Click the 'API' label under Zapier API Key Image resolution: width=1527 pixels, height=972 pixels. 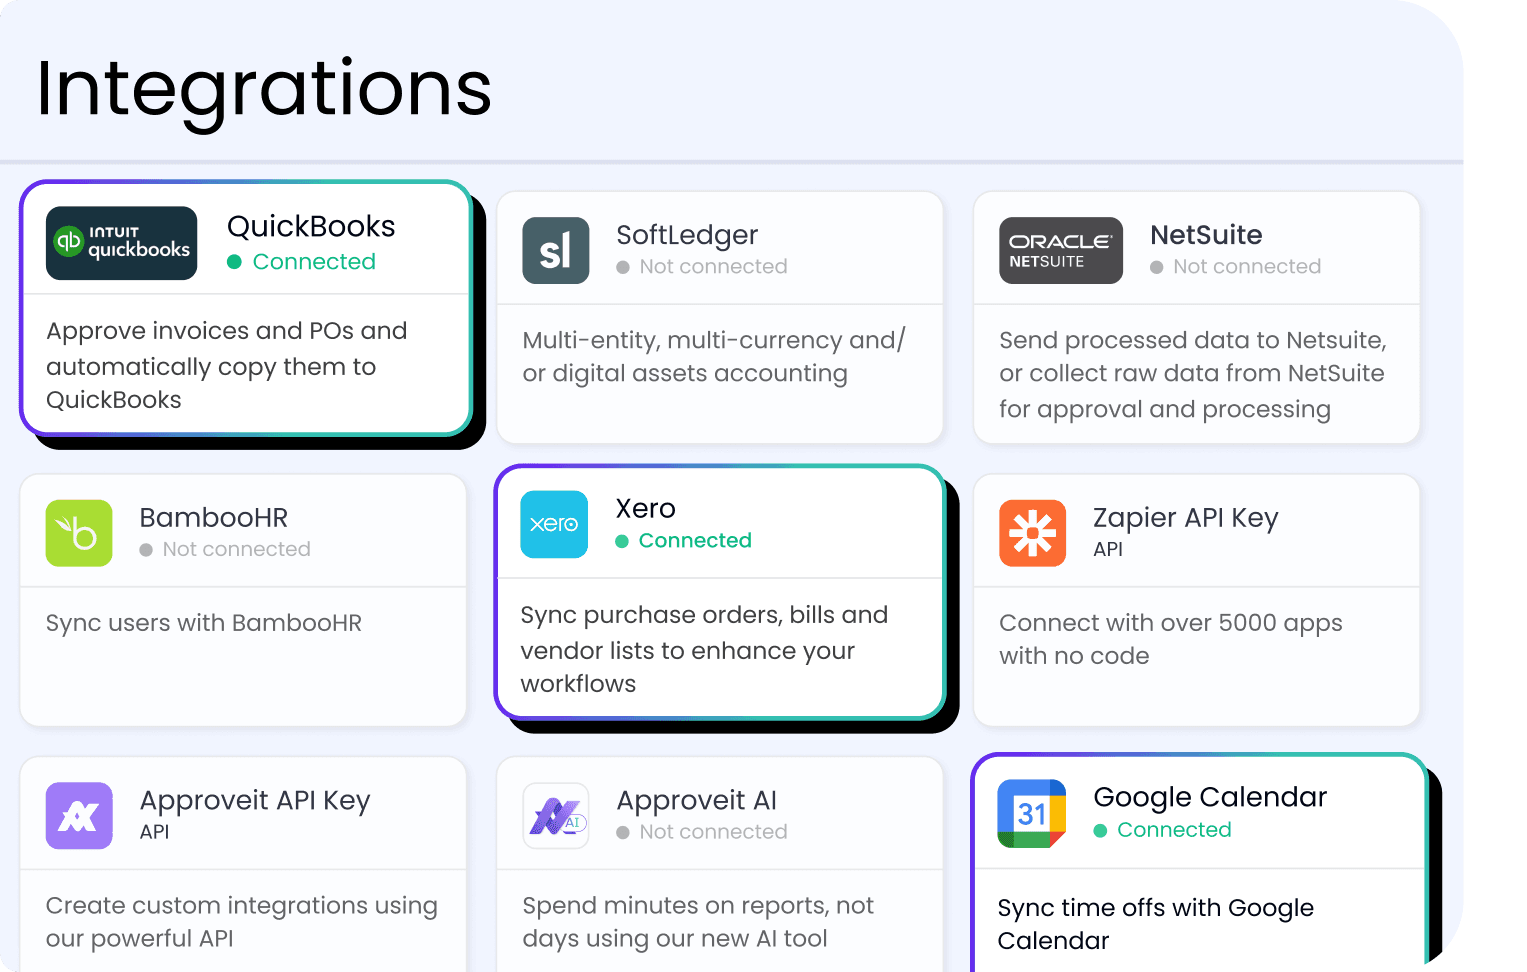pos(1108,550)
